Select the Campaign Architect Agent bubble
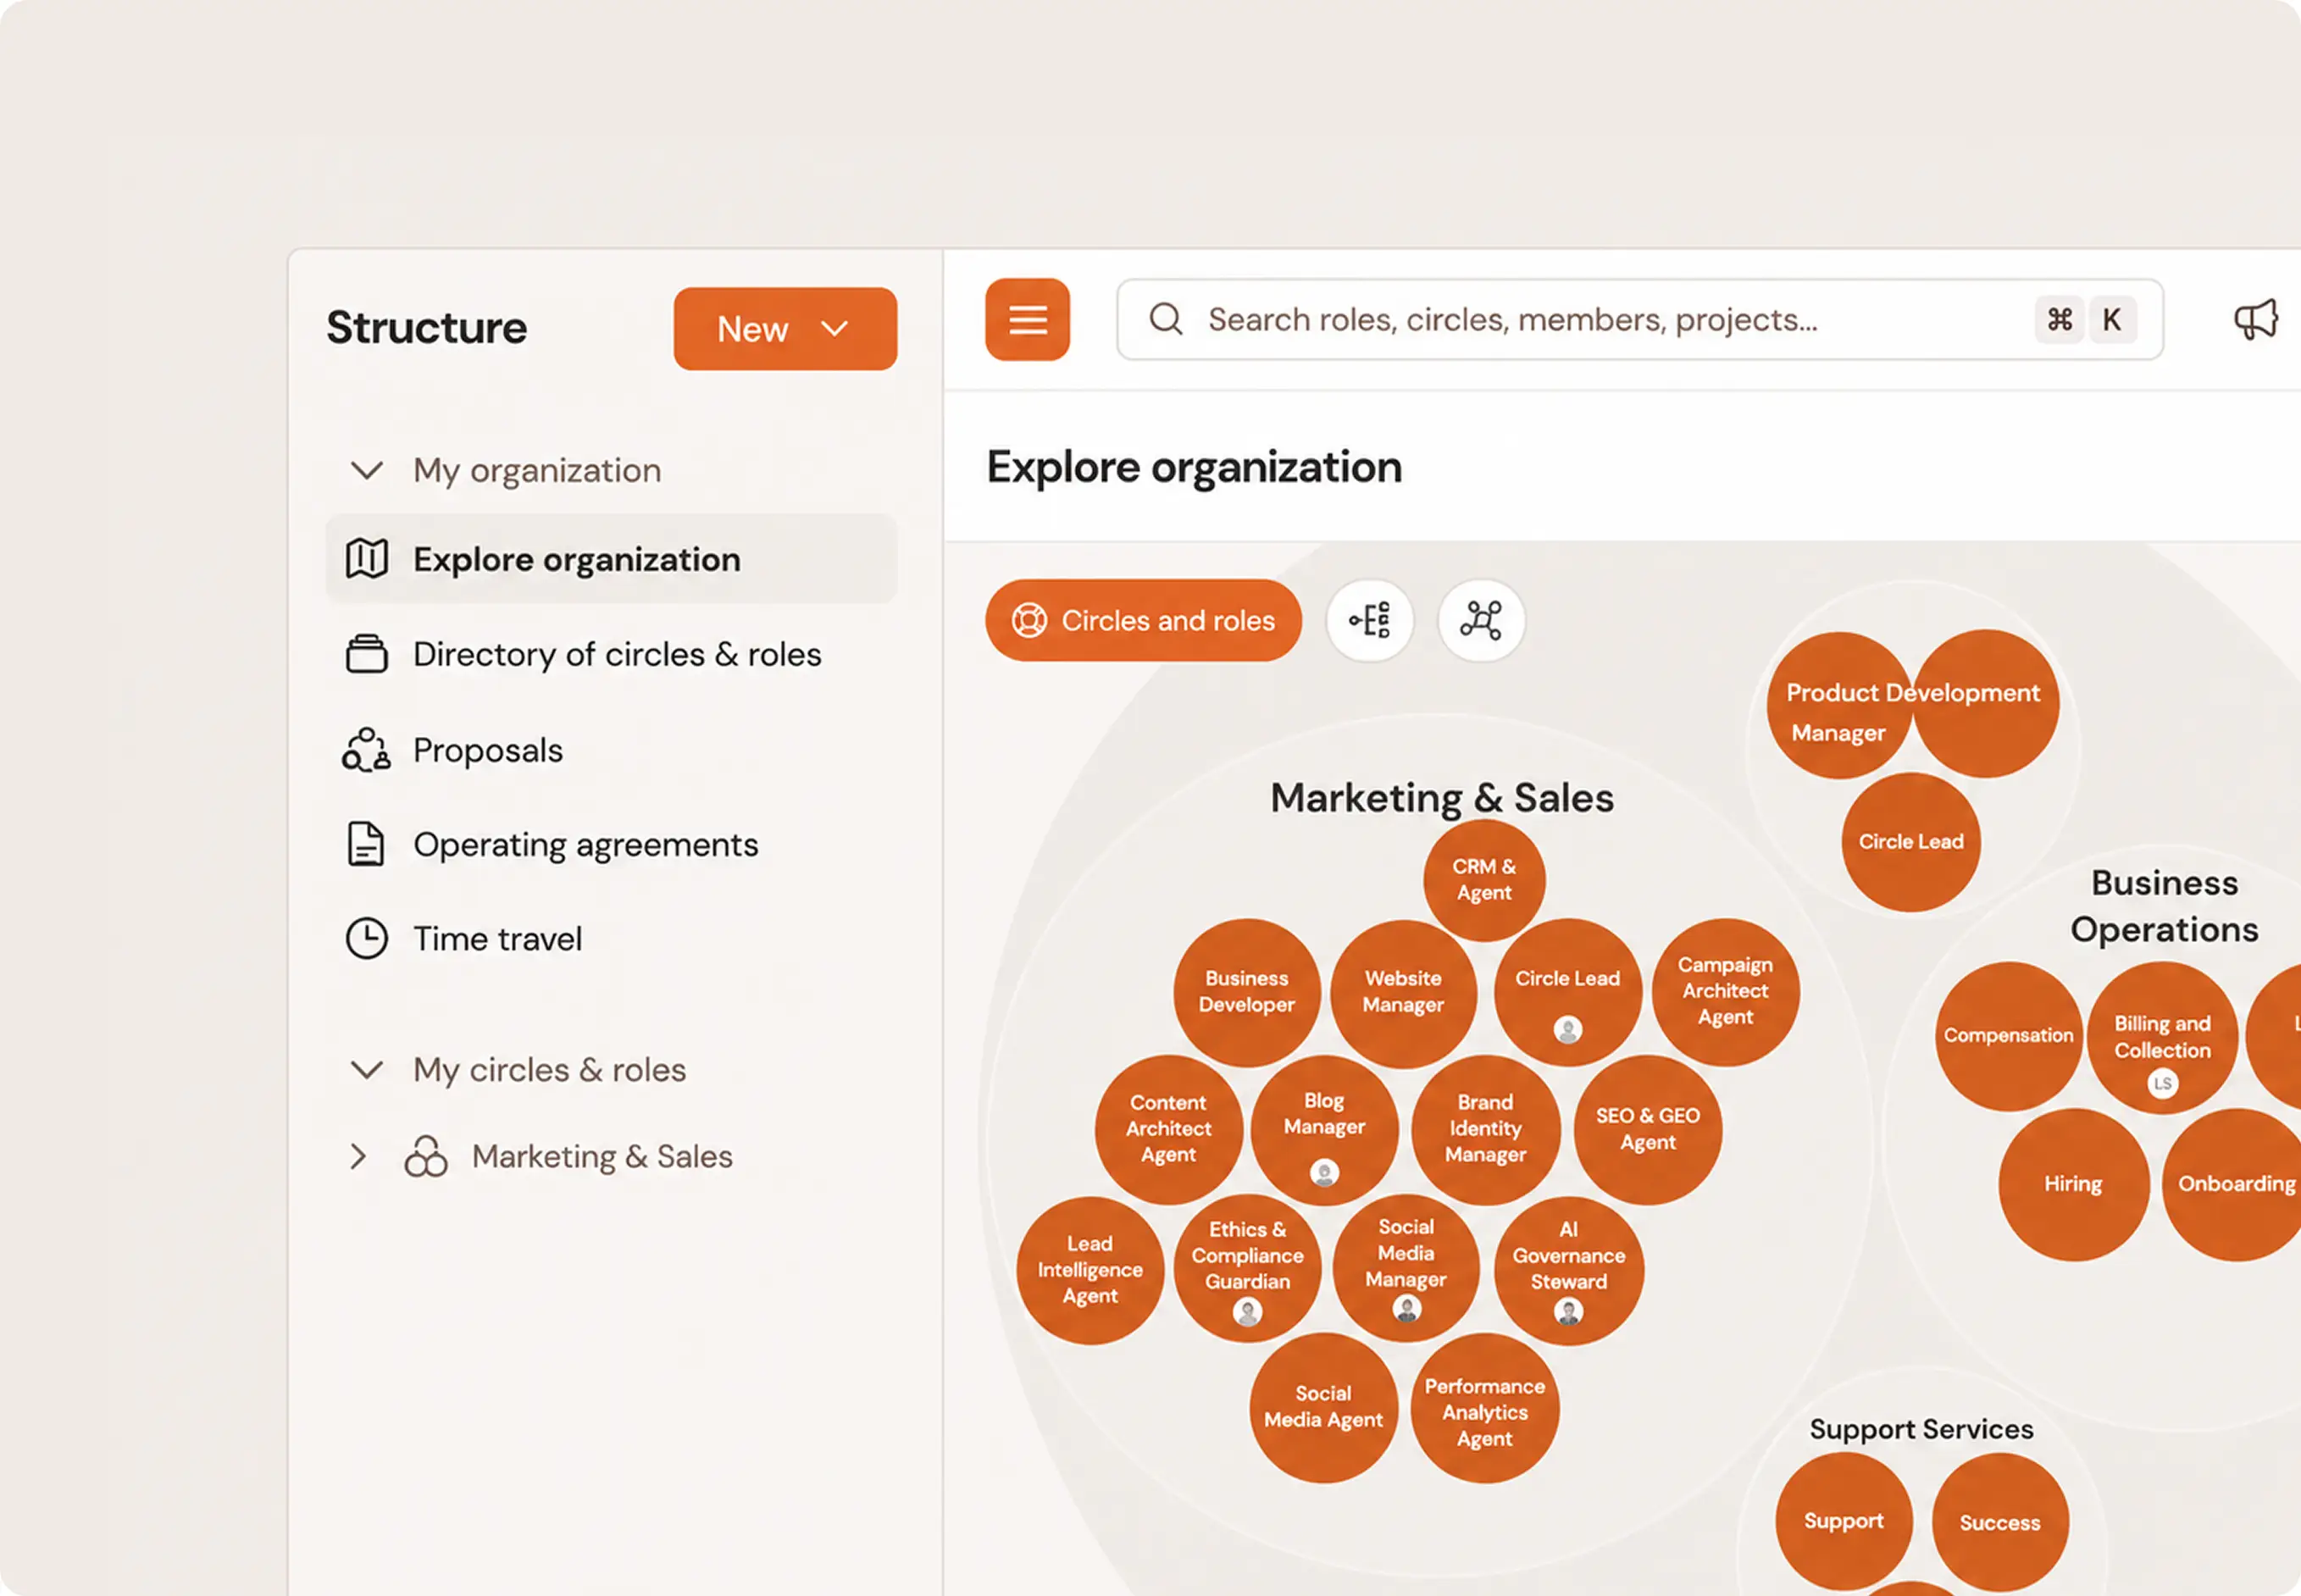This screenshot has width=2301, height=1596. pyautogui.click(x=1726, y=992)
